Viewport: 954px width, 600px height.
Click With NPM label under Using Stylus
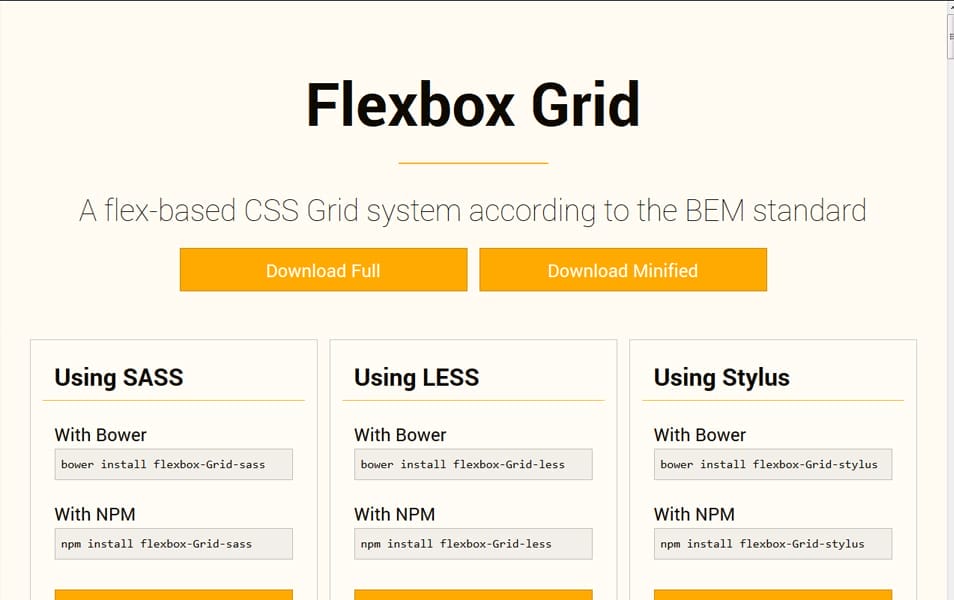coord(694,514)
